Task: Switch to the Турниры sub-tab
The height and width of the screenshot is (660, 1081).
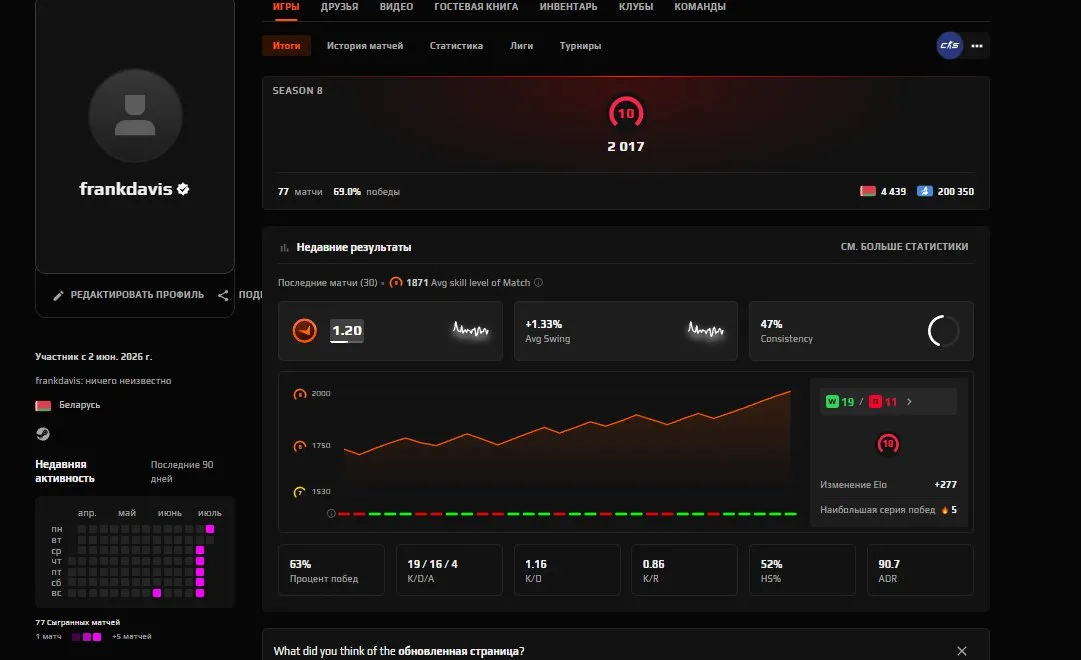Action: pyautogui.click(x=580, y=46)
